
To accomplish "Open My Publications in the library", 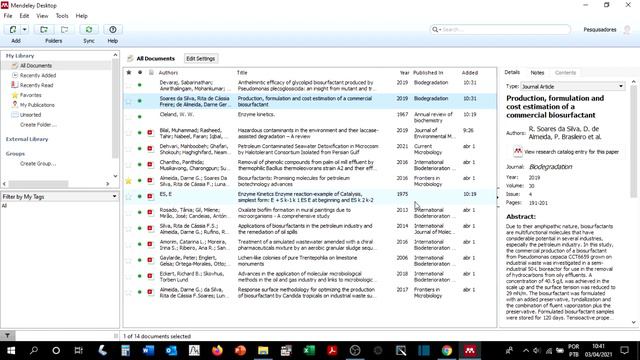I will point(37,105).
